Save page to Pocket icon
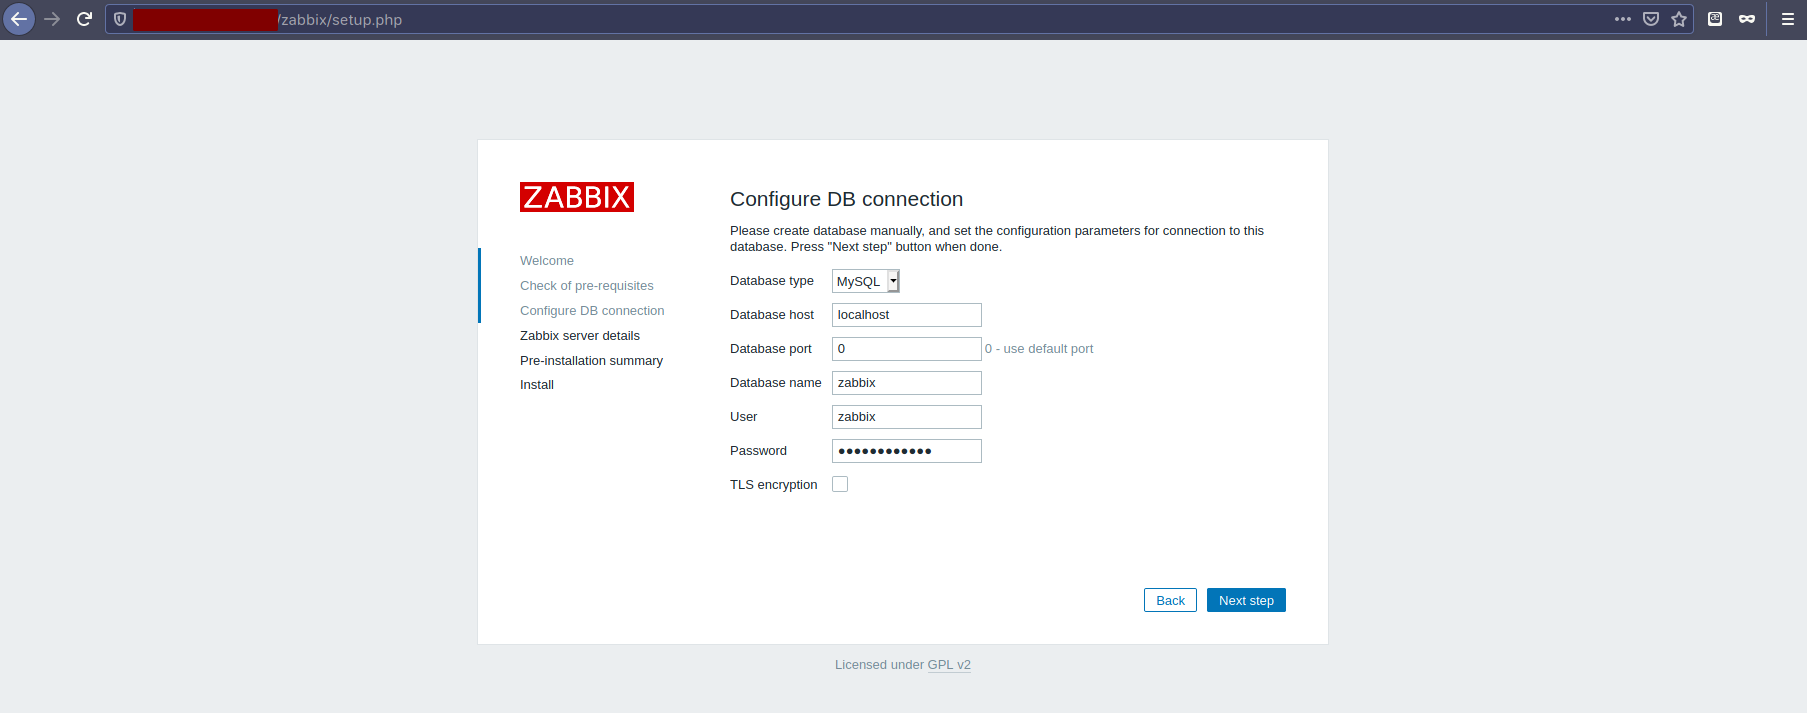This screenshot has height=713, width=1807. [x=1651, y=19]
